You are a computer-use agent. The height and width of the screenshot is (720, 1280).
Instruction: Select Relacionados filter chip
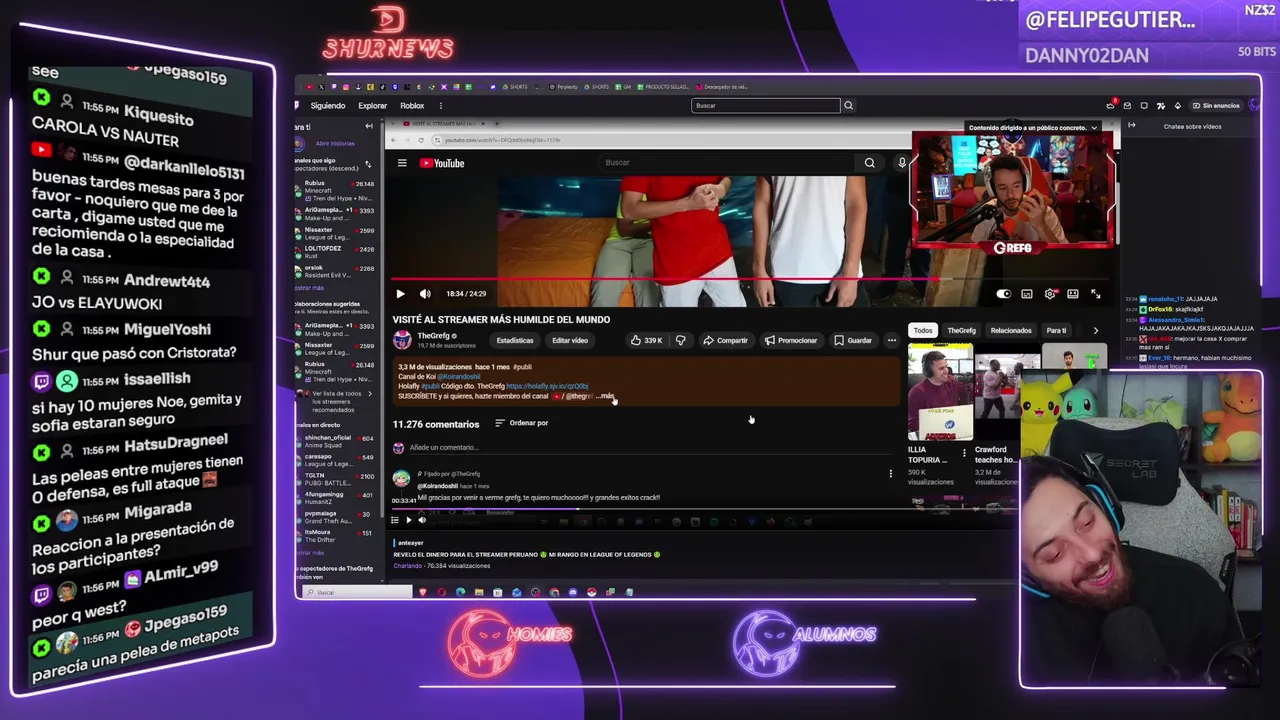tap(1011, 330)
